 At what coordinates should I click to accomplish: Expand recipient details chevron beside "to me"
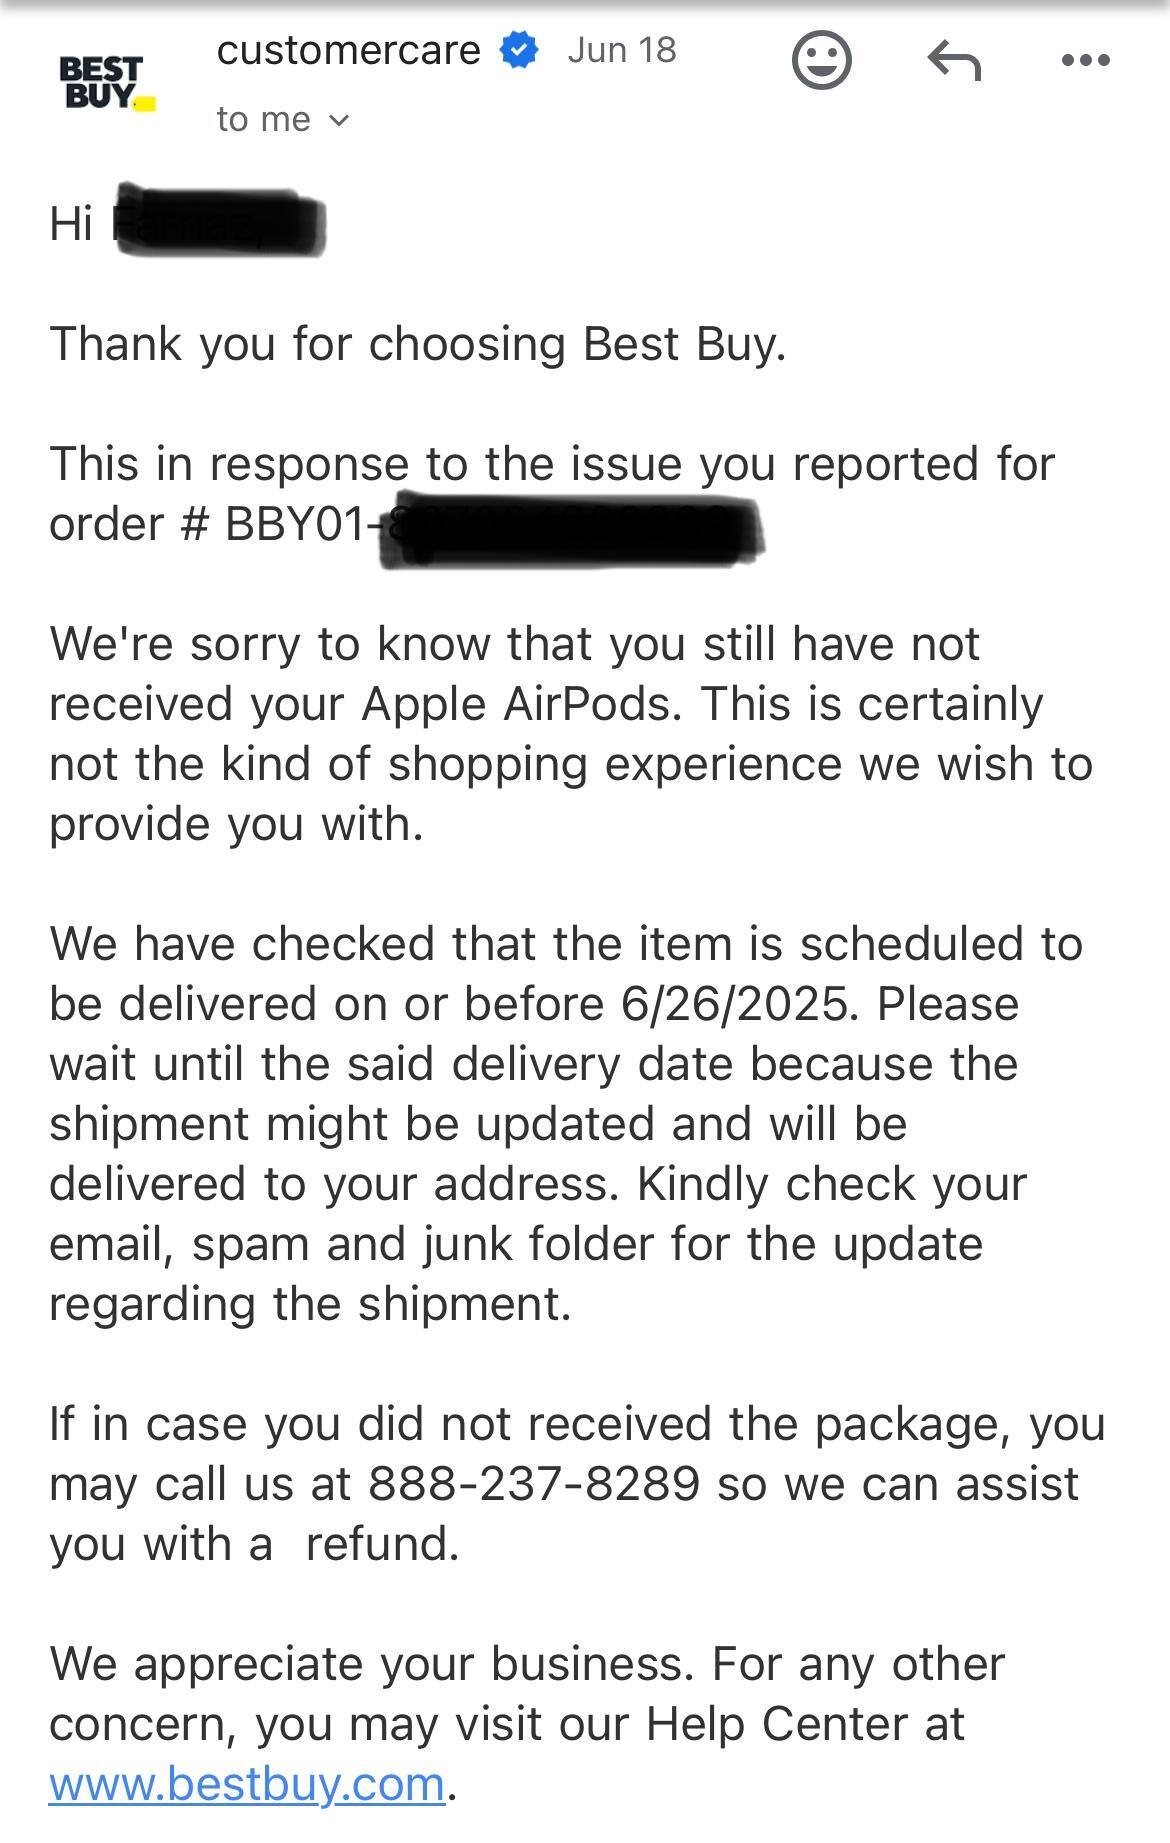pyautogui.click(x=339, y=121)
